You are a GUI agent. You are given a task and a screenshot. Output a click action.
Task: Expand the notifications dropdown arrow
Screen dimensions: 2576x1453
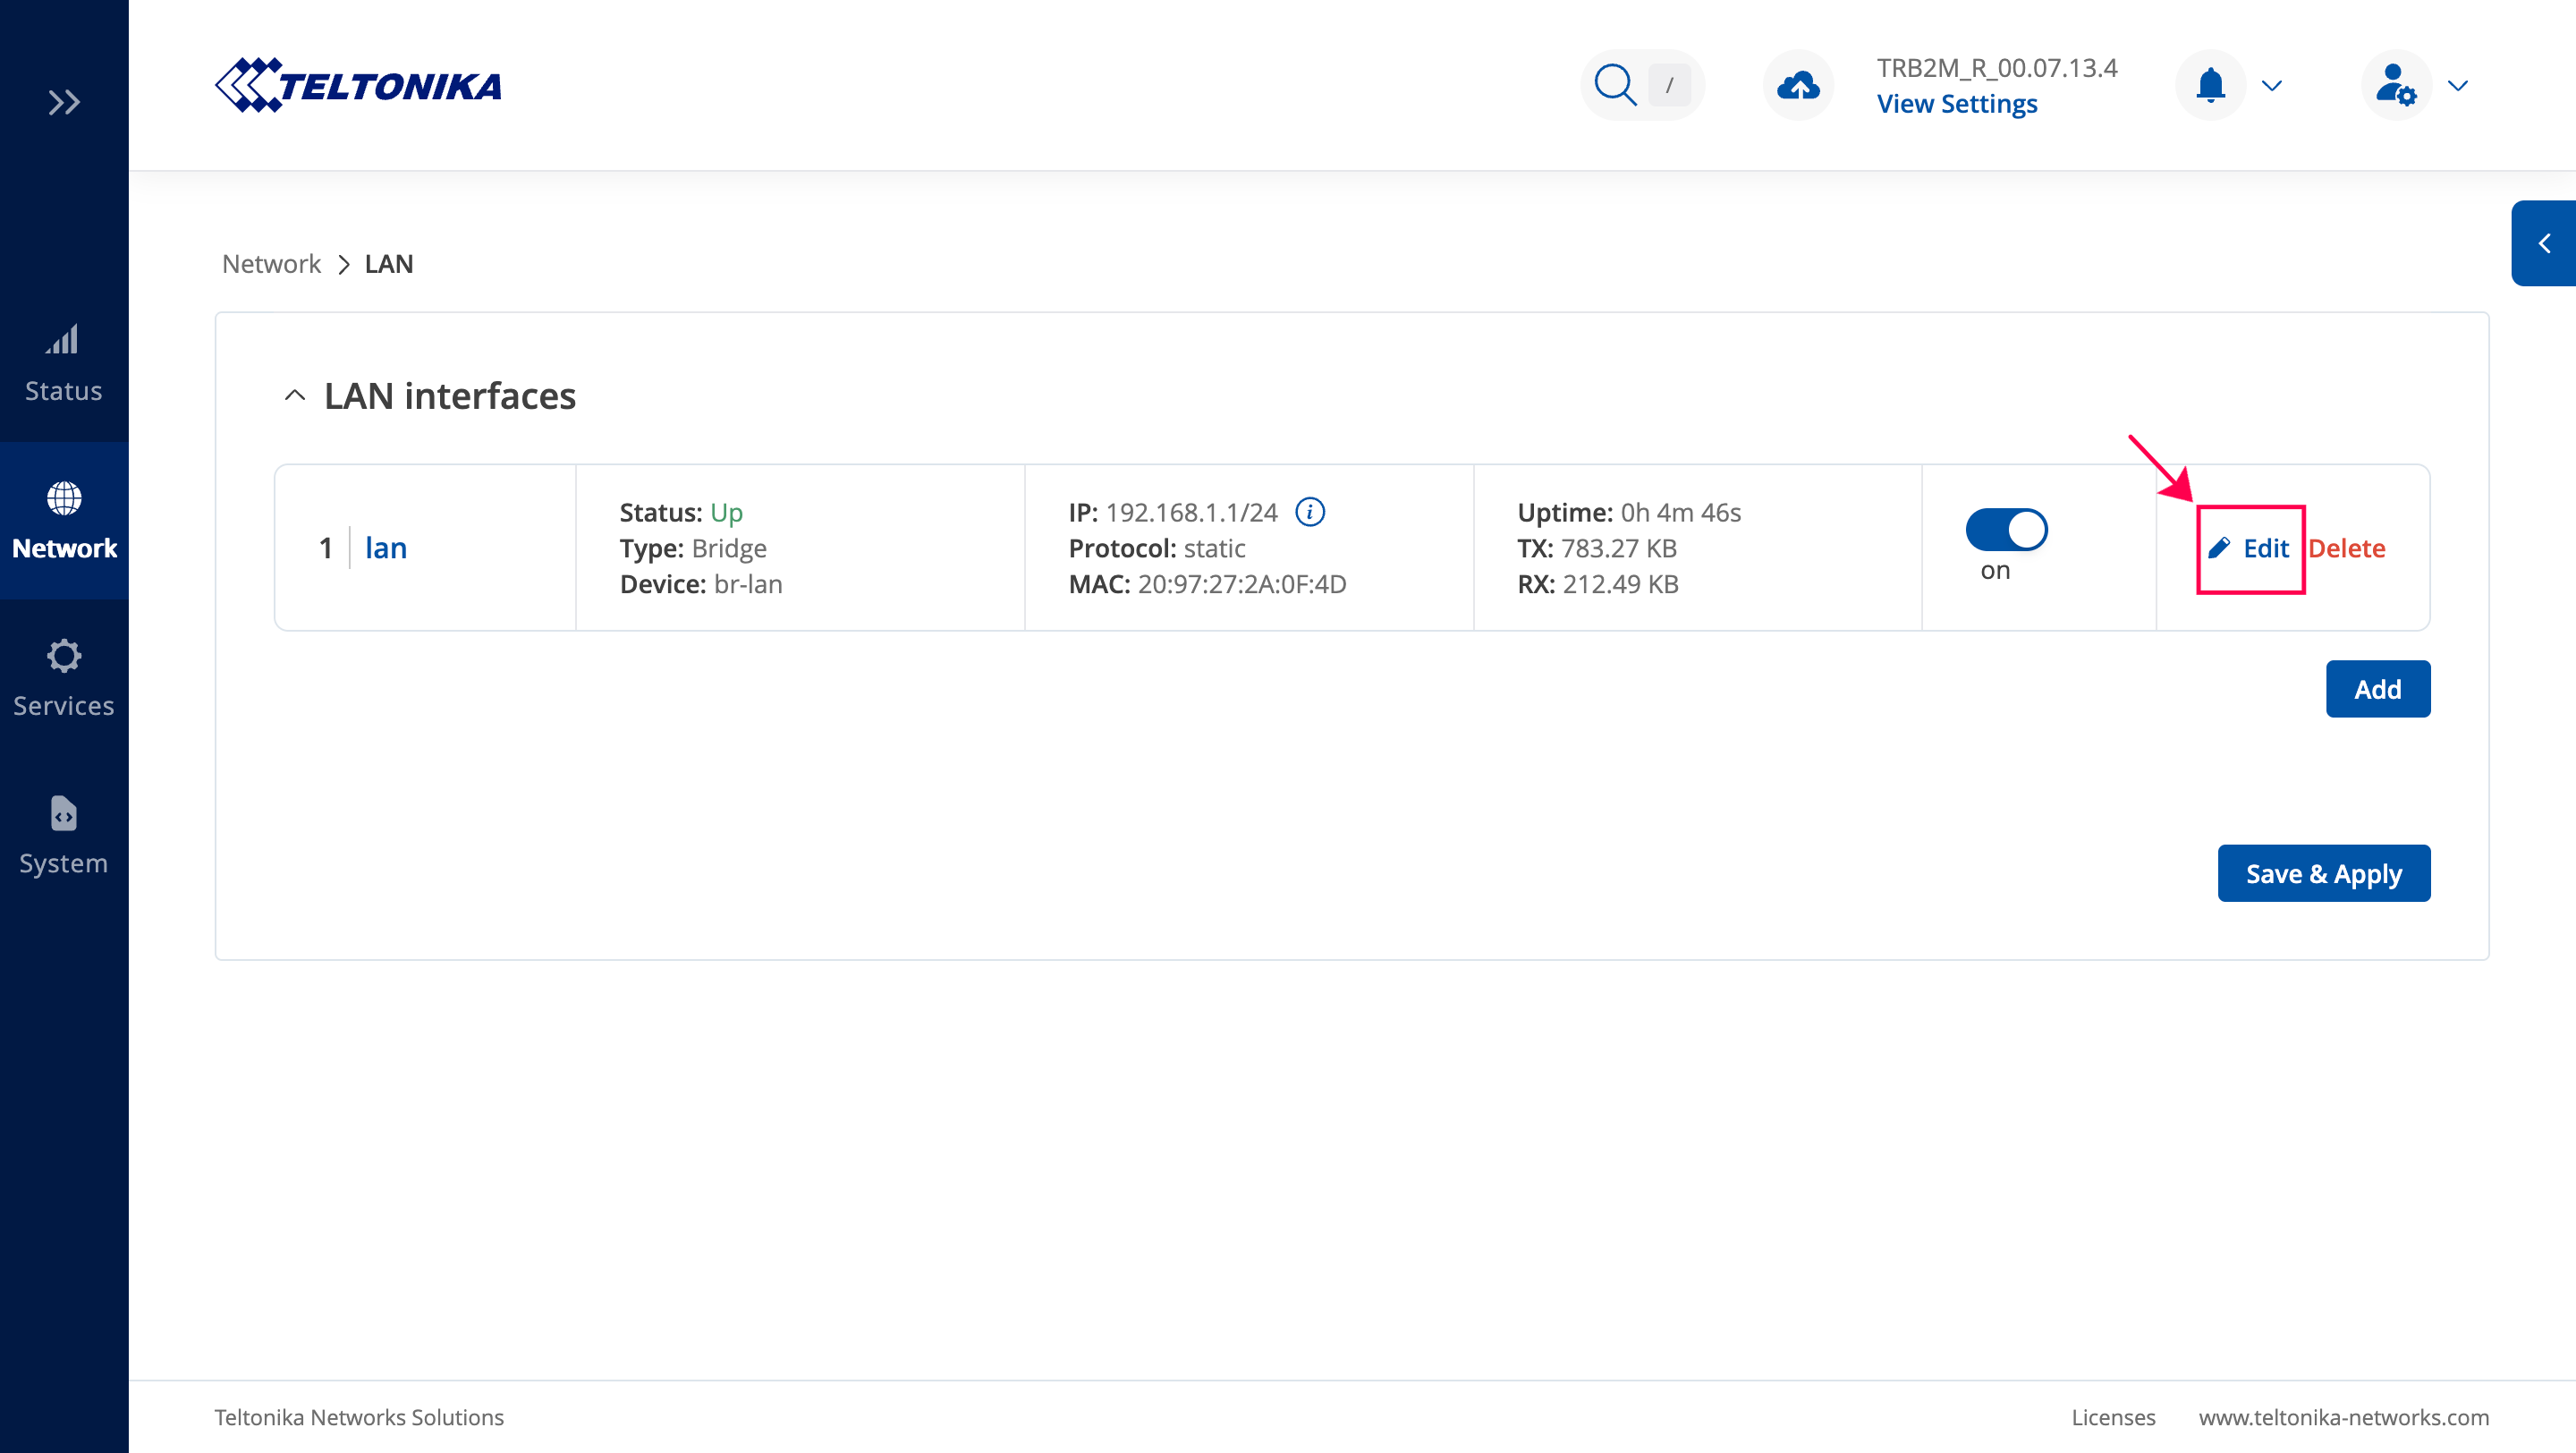click(2272, 85)
